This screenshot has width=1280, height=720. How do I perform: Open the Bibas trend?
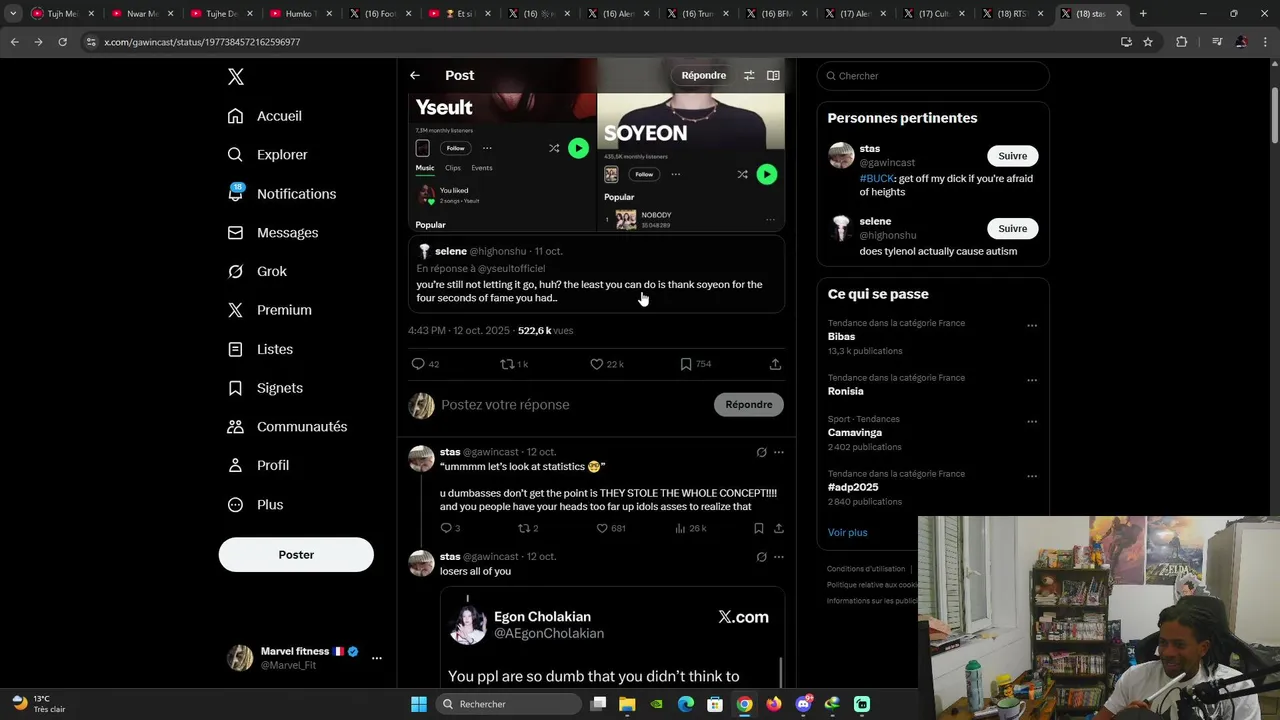click(x=841, y=337)
